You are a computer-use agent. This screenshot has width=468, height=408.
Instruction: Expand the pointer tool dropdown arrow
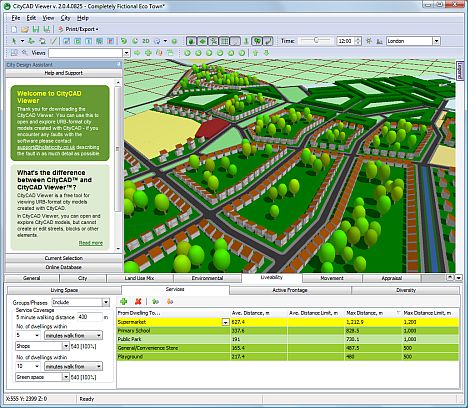[x=22, y=41]
